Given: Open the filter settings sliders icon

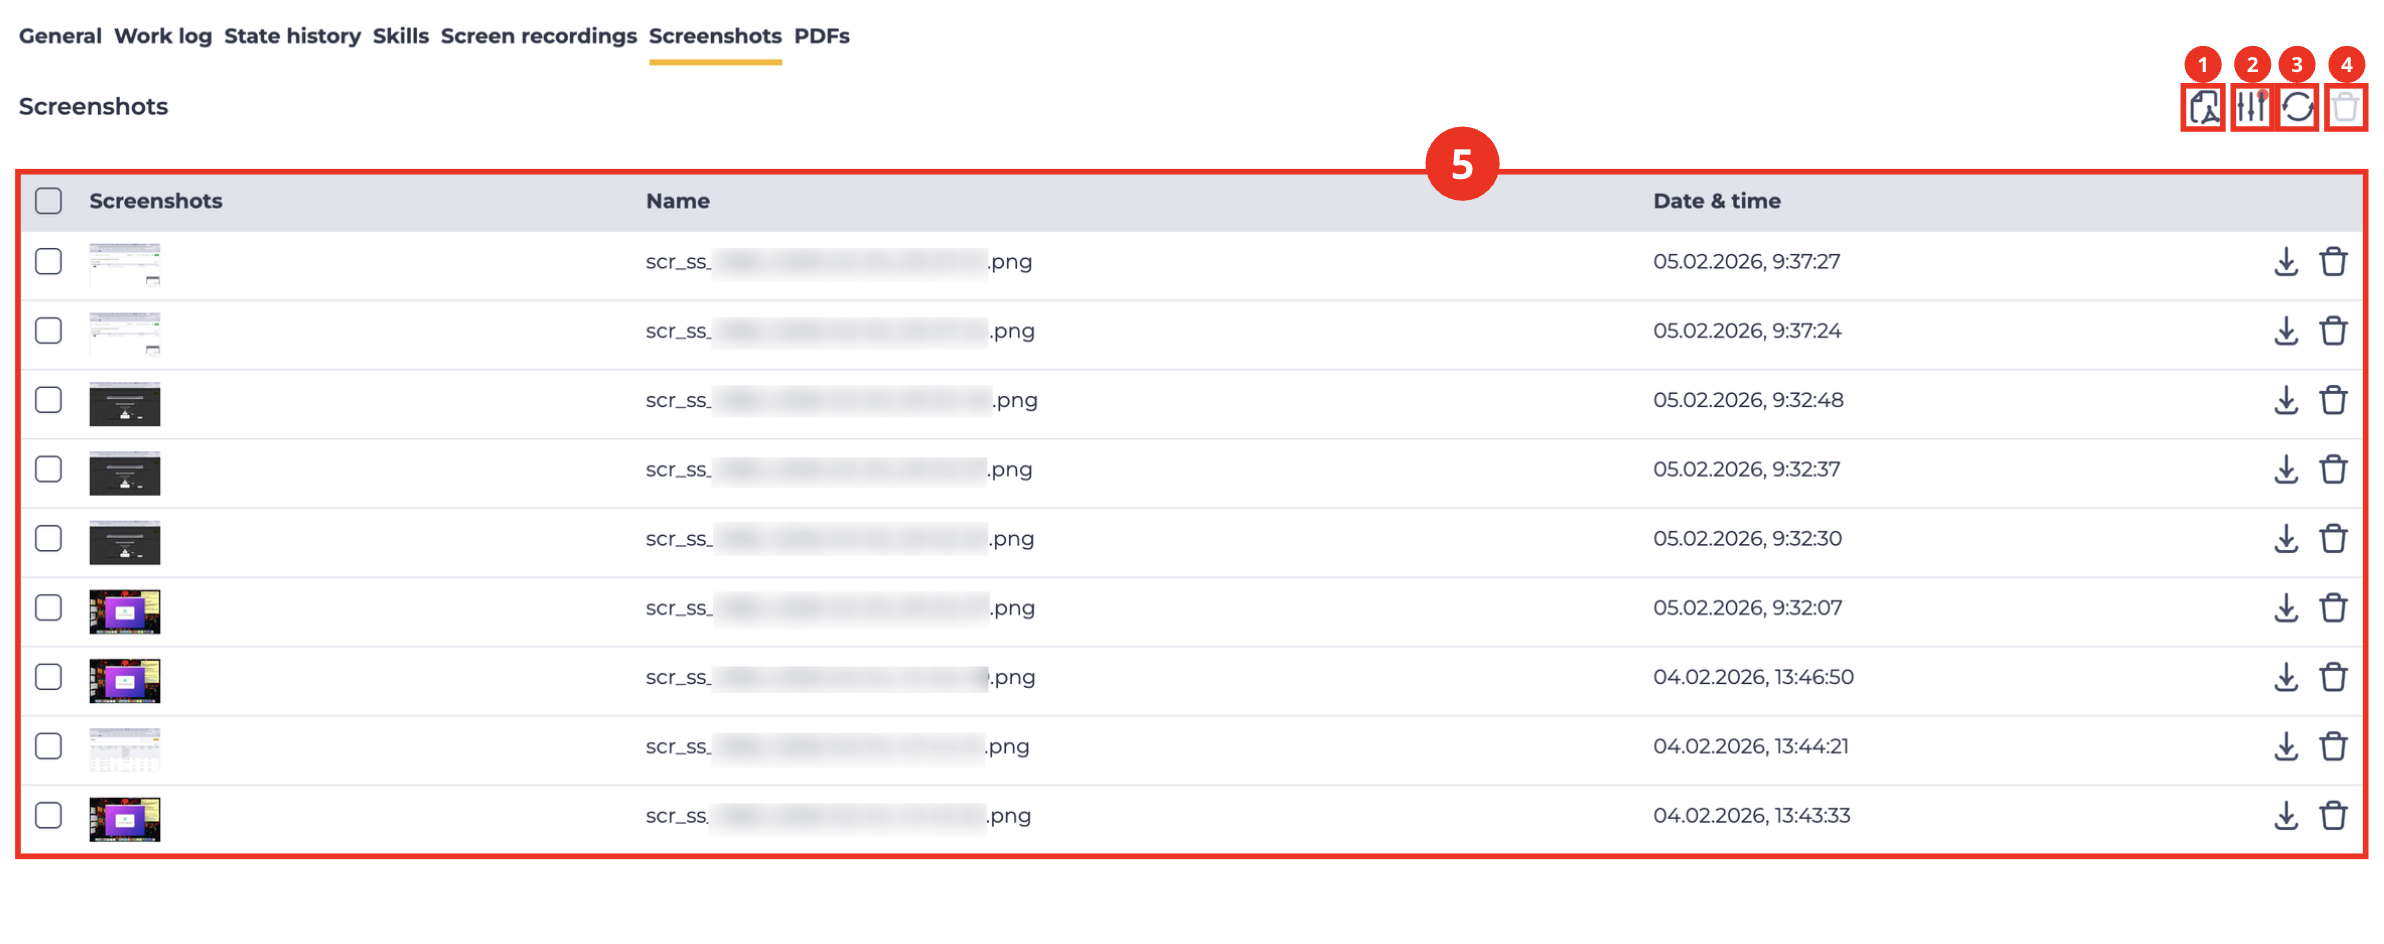Looking at the screenshot, I should click(x=2252, y=107).
